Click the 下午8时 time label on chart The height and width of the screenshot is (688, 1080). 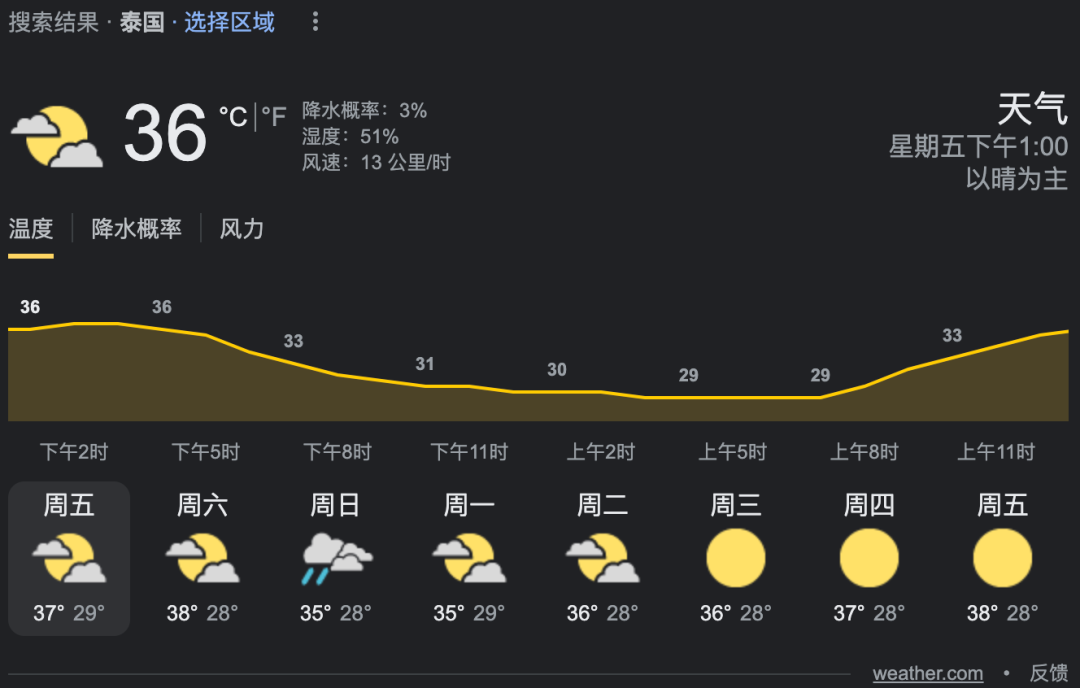tap(337, 452)
